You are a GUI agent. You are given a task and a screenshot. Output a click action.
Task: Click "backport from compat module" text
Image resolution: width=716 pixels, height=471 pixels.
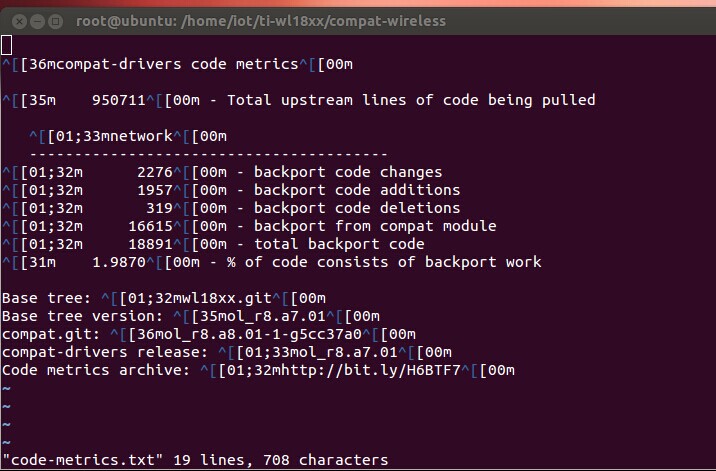click(x=375, y=226)
